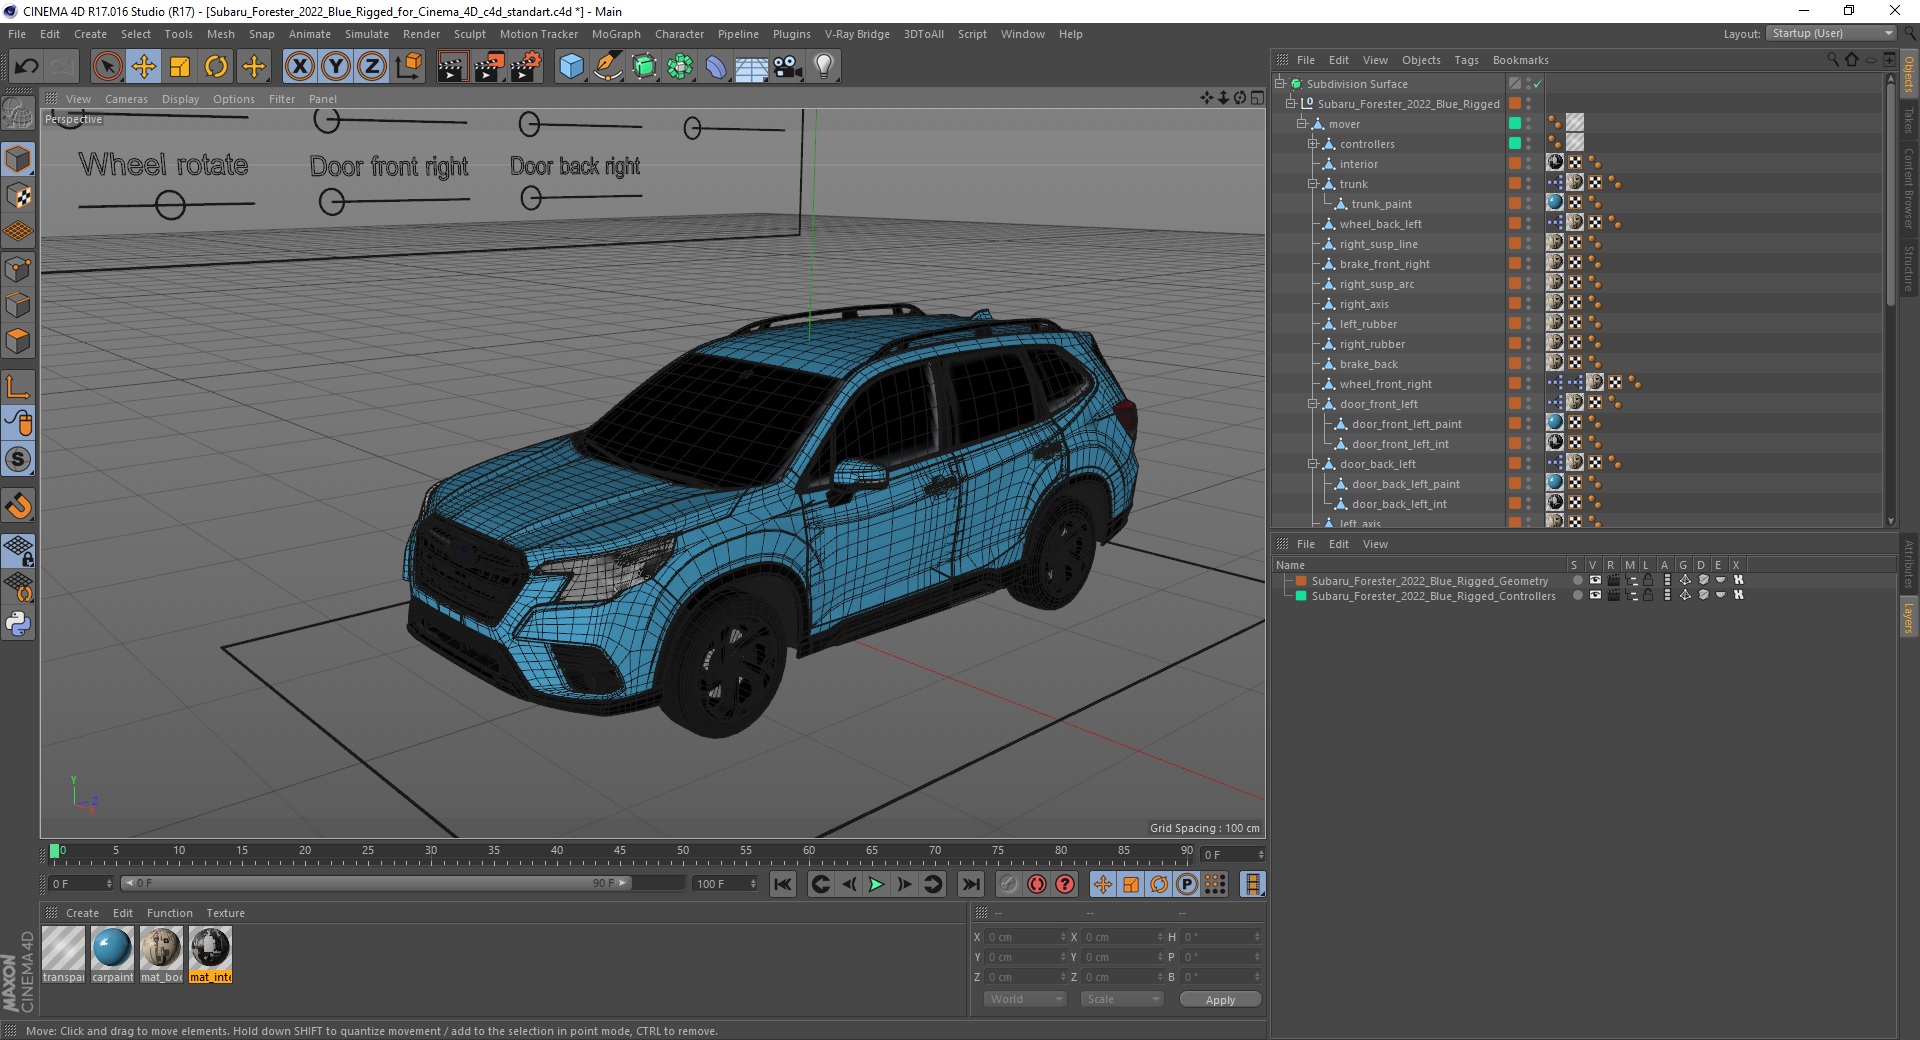Image resolution: width=1920 pixels, height=1040 pixels.
Task: Open the material manager Texture menu
Action: point(225,913)
